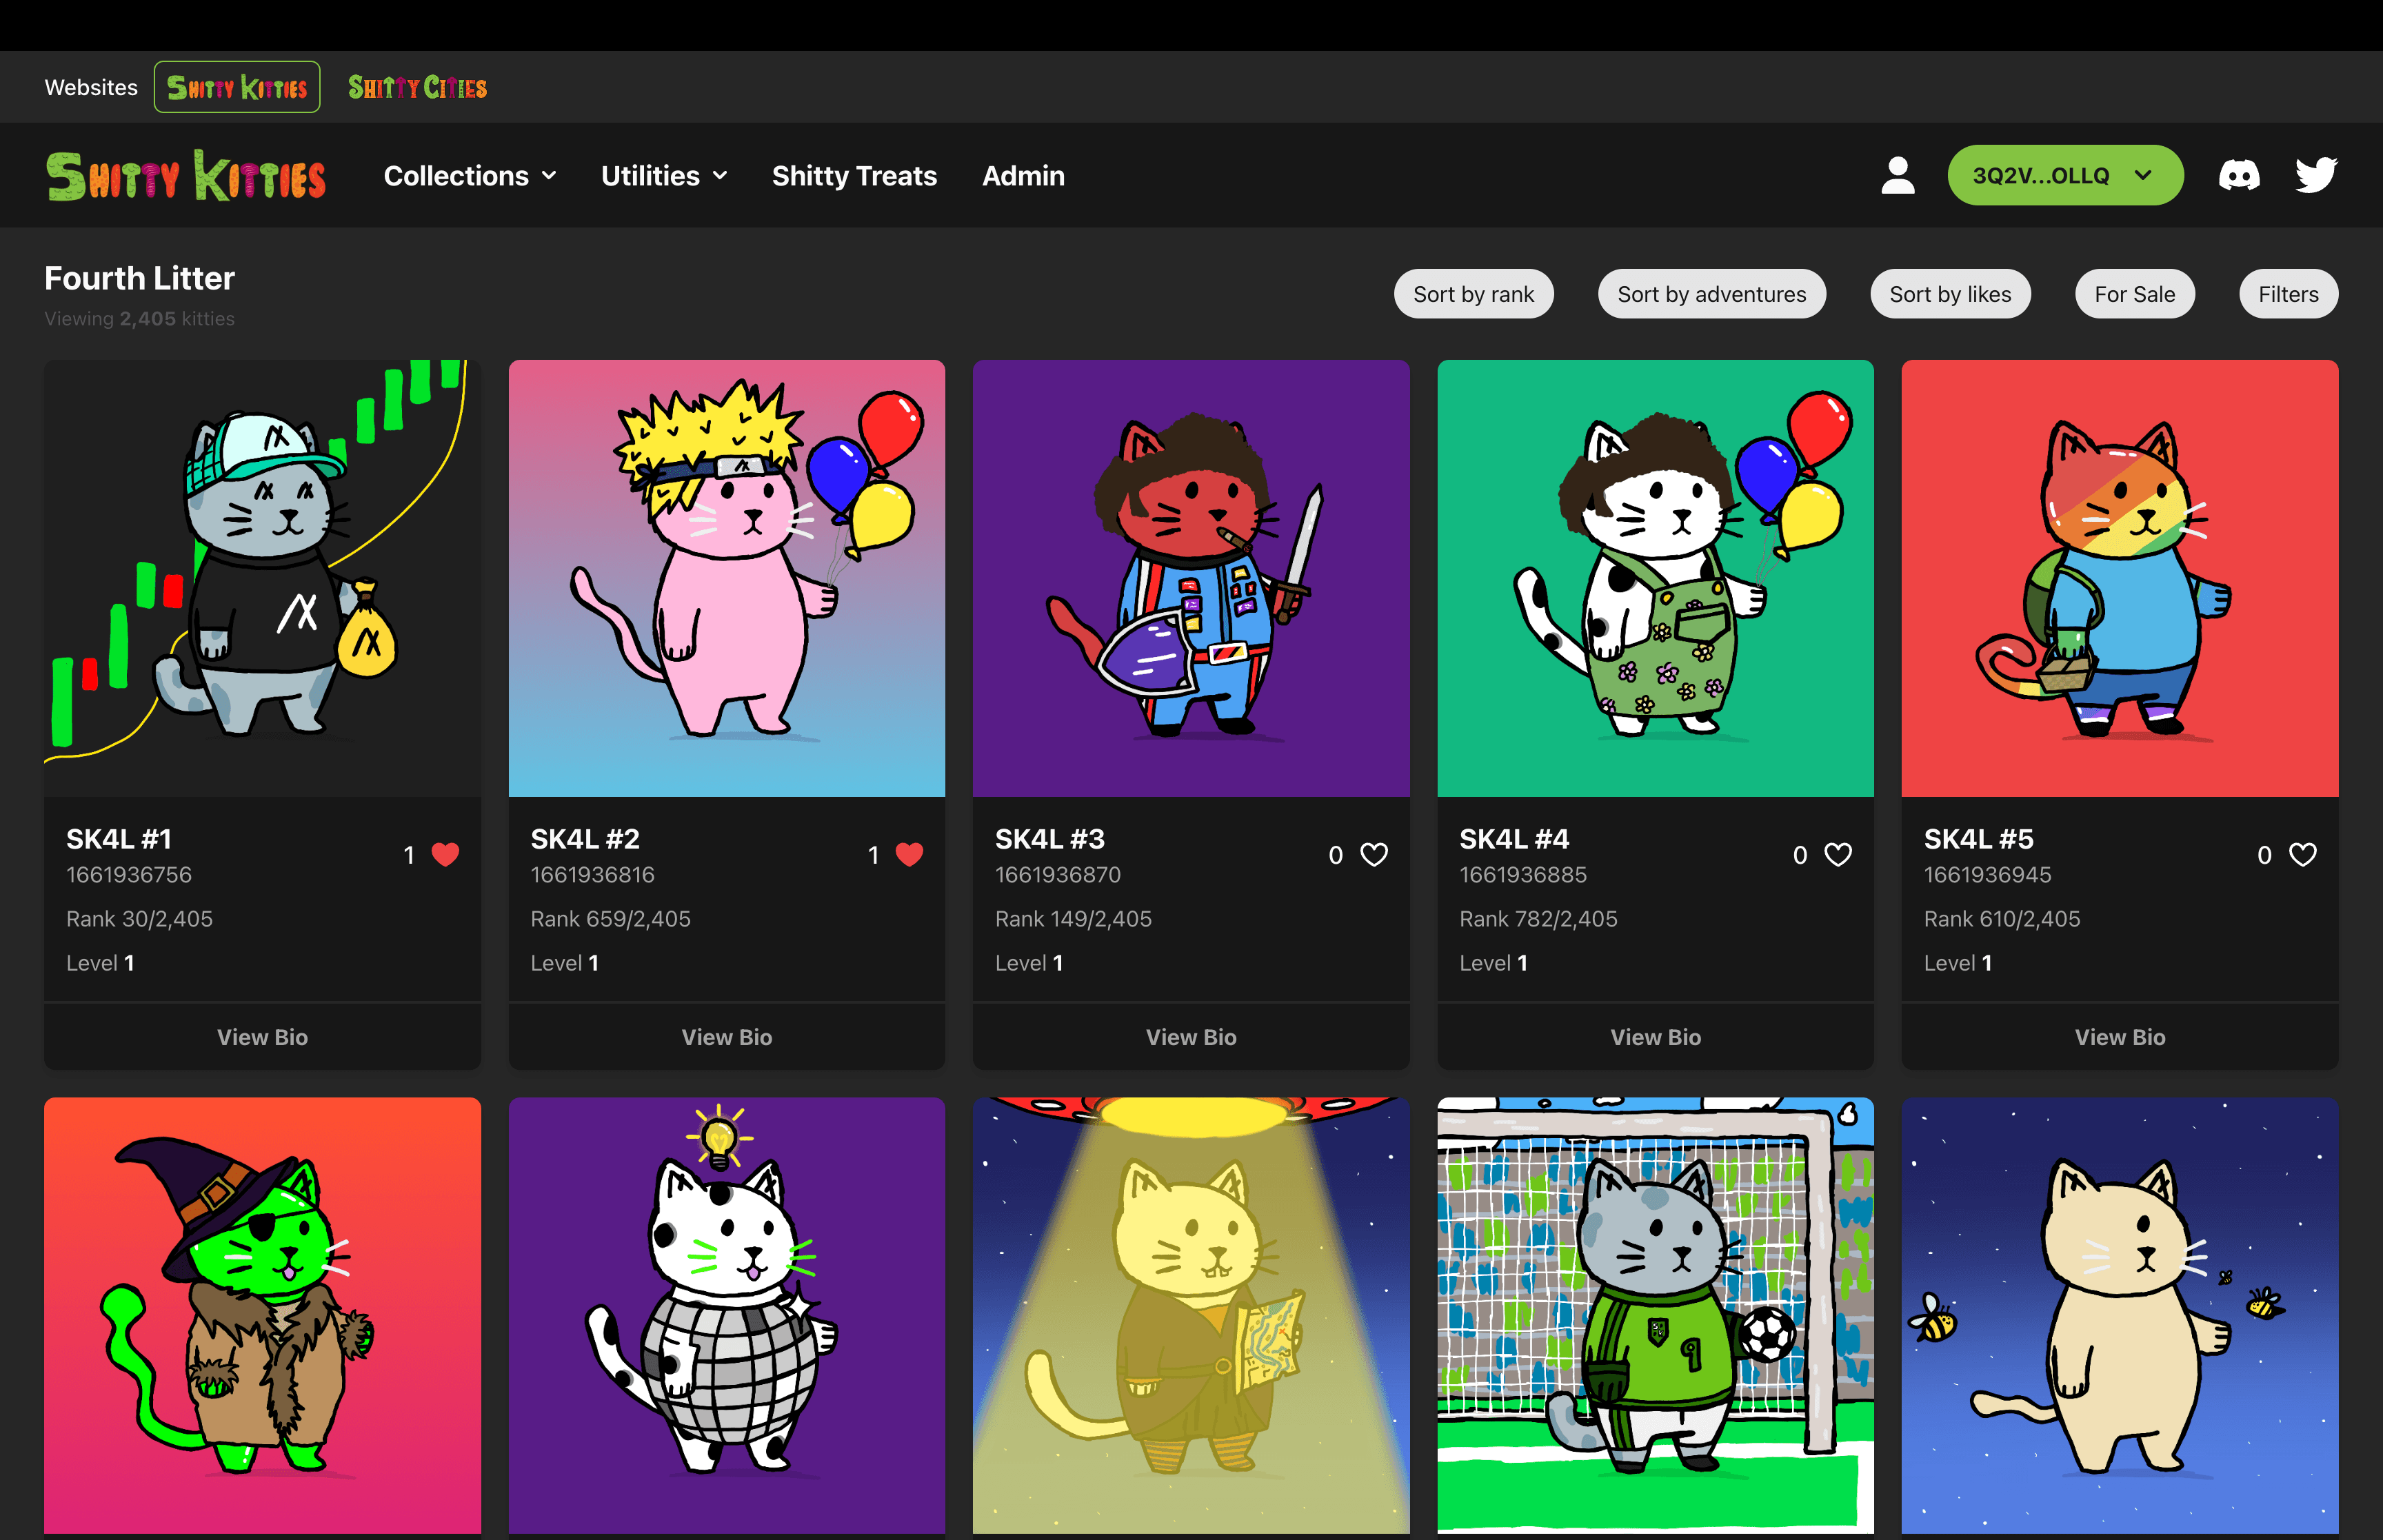The height and width of the screenshot is (1540, 2383).
Task: Open the Filters button
Action: point(2287,294)
